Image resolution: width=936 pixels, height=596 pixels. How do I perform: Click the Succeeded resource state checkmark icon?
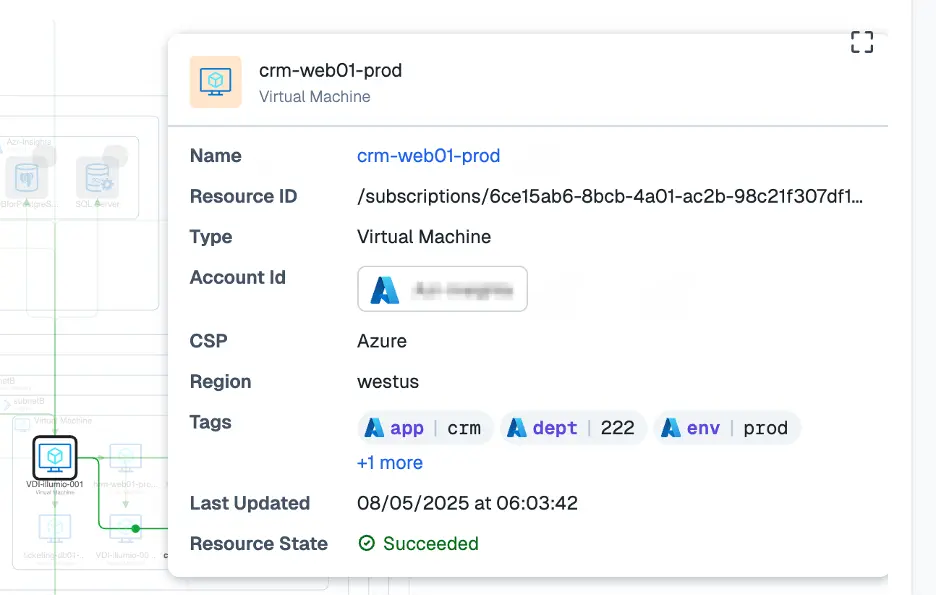pyautogui.click(x=365, y=543)
